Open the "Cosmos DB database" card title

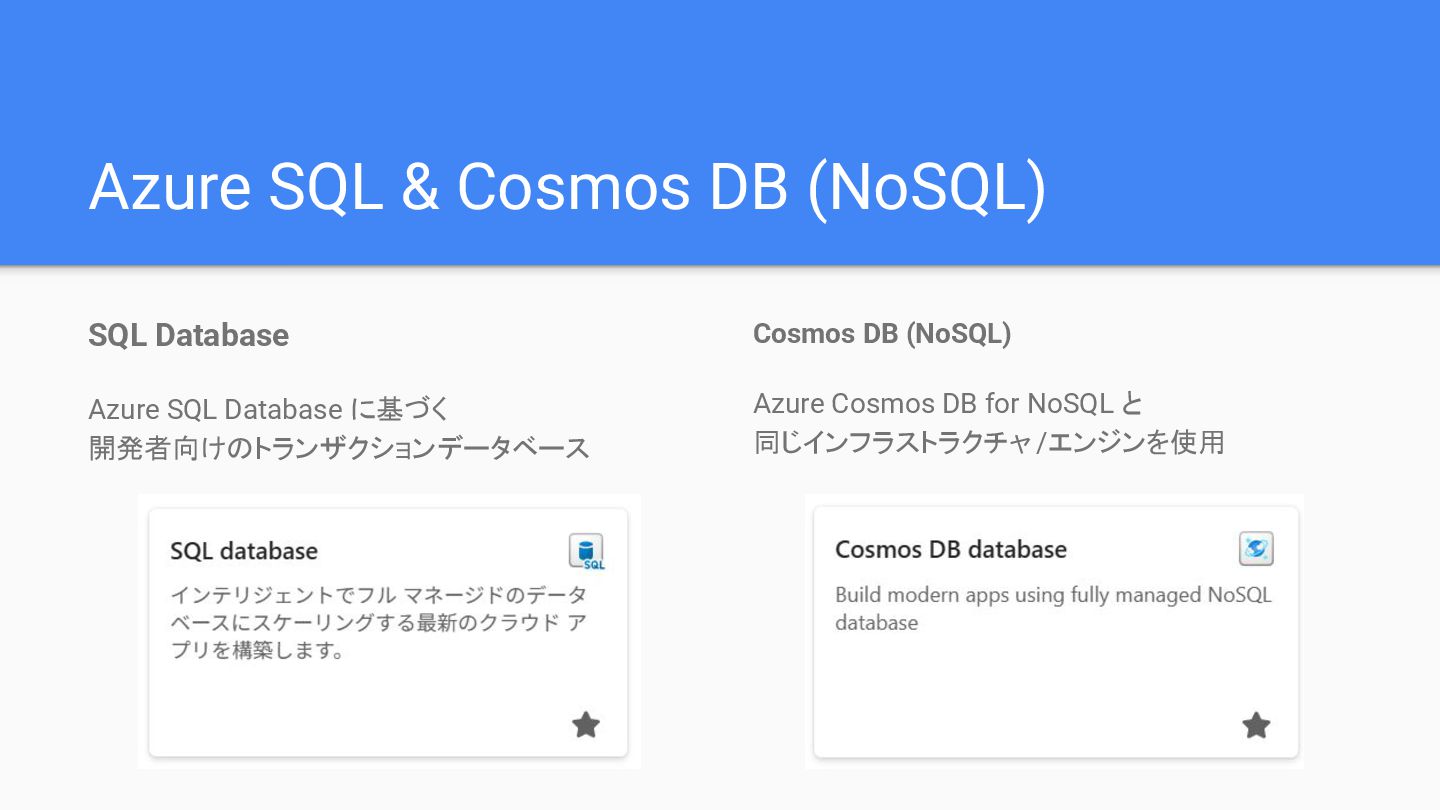pyautogui.click(x=950, y=549)
